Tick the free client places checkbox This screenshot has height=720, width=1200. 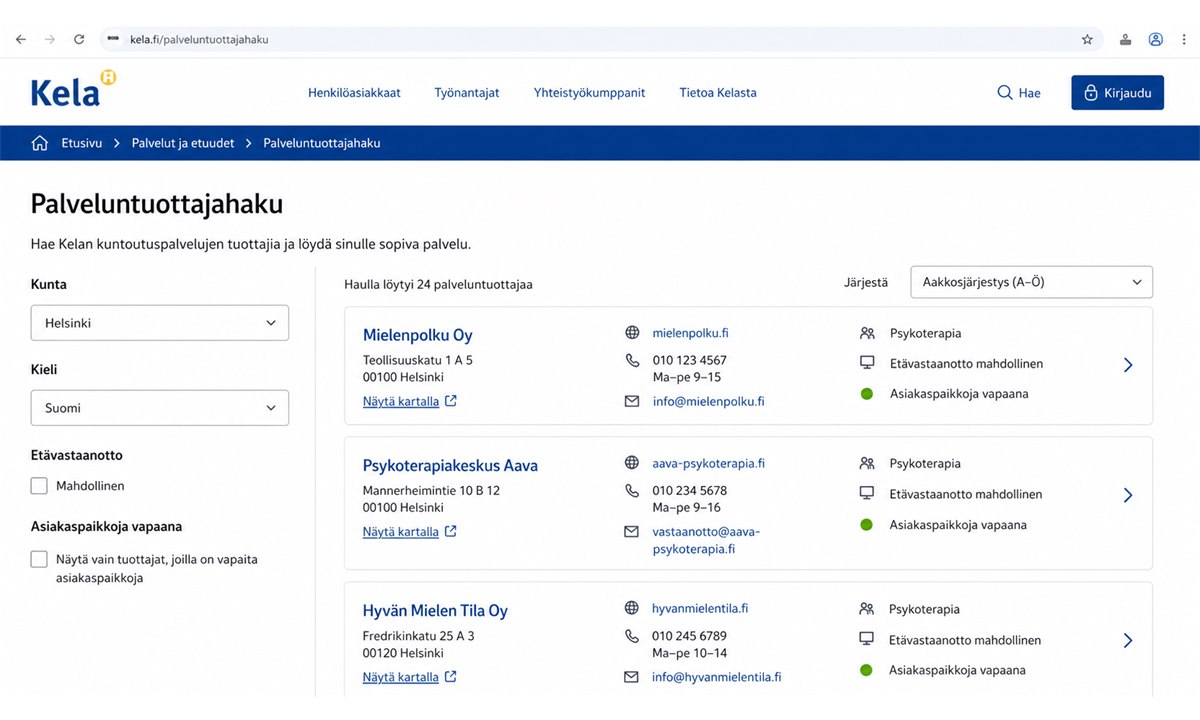tap(39, 559)
